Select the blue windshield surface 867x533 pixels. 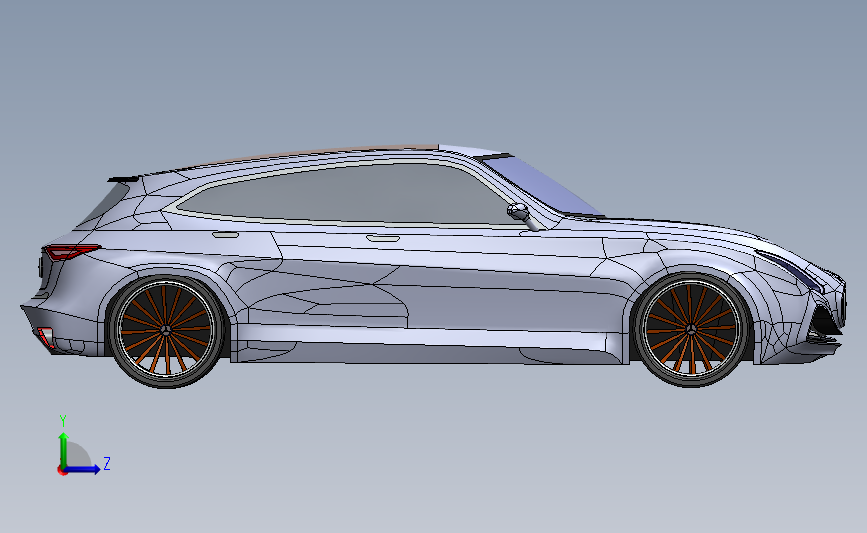click(542, 185)
